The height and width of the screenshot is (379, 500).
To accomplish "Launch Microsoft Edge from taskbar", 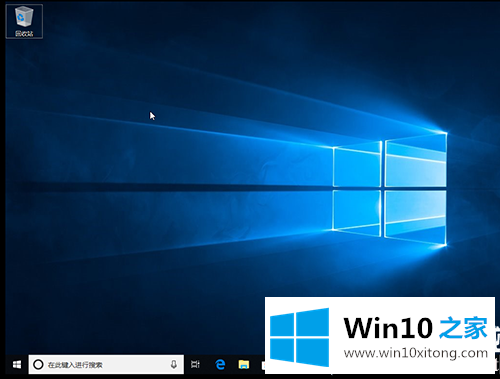I will 220,365.
